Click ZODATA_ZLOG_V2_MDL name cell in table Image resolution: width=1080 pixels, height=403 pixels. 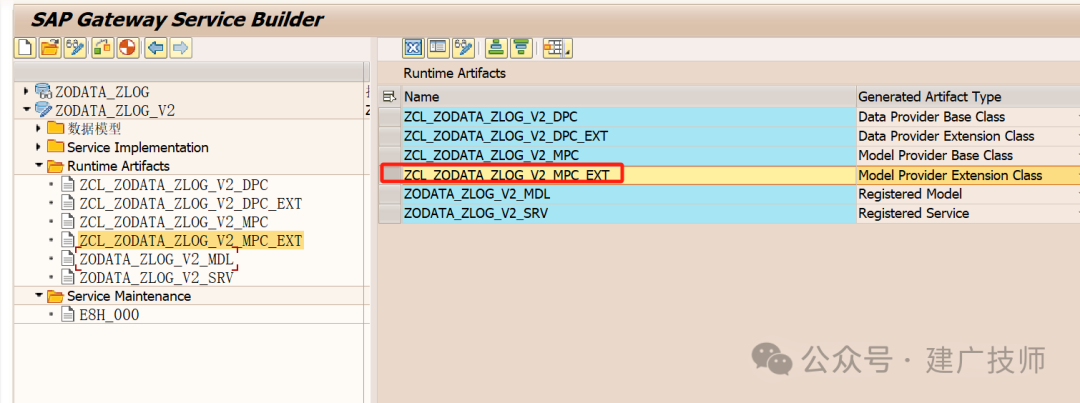[629, 194]
